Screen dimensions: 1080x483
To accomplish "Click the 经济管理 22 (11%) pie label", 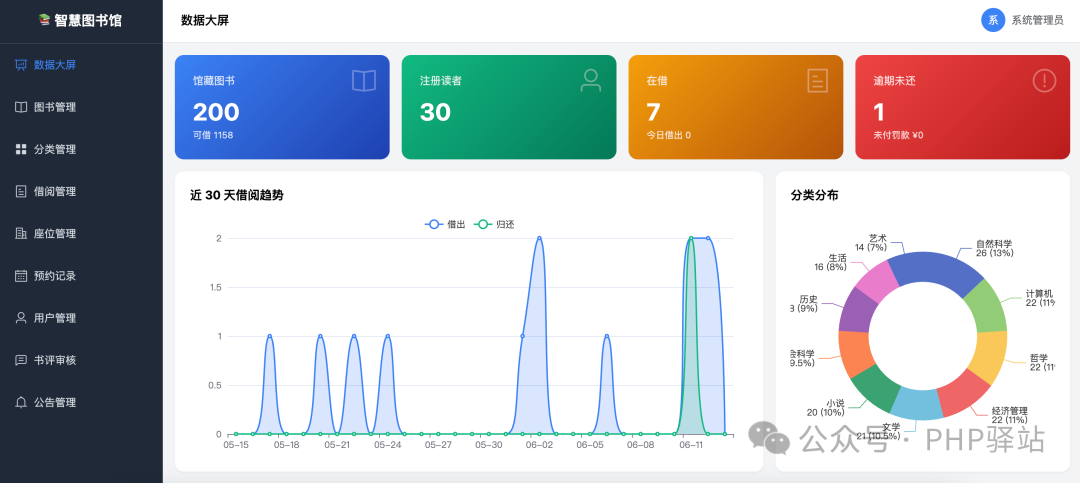I will click(1009, 415).
